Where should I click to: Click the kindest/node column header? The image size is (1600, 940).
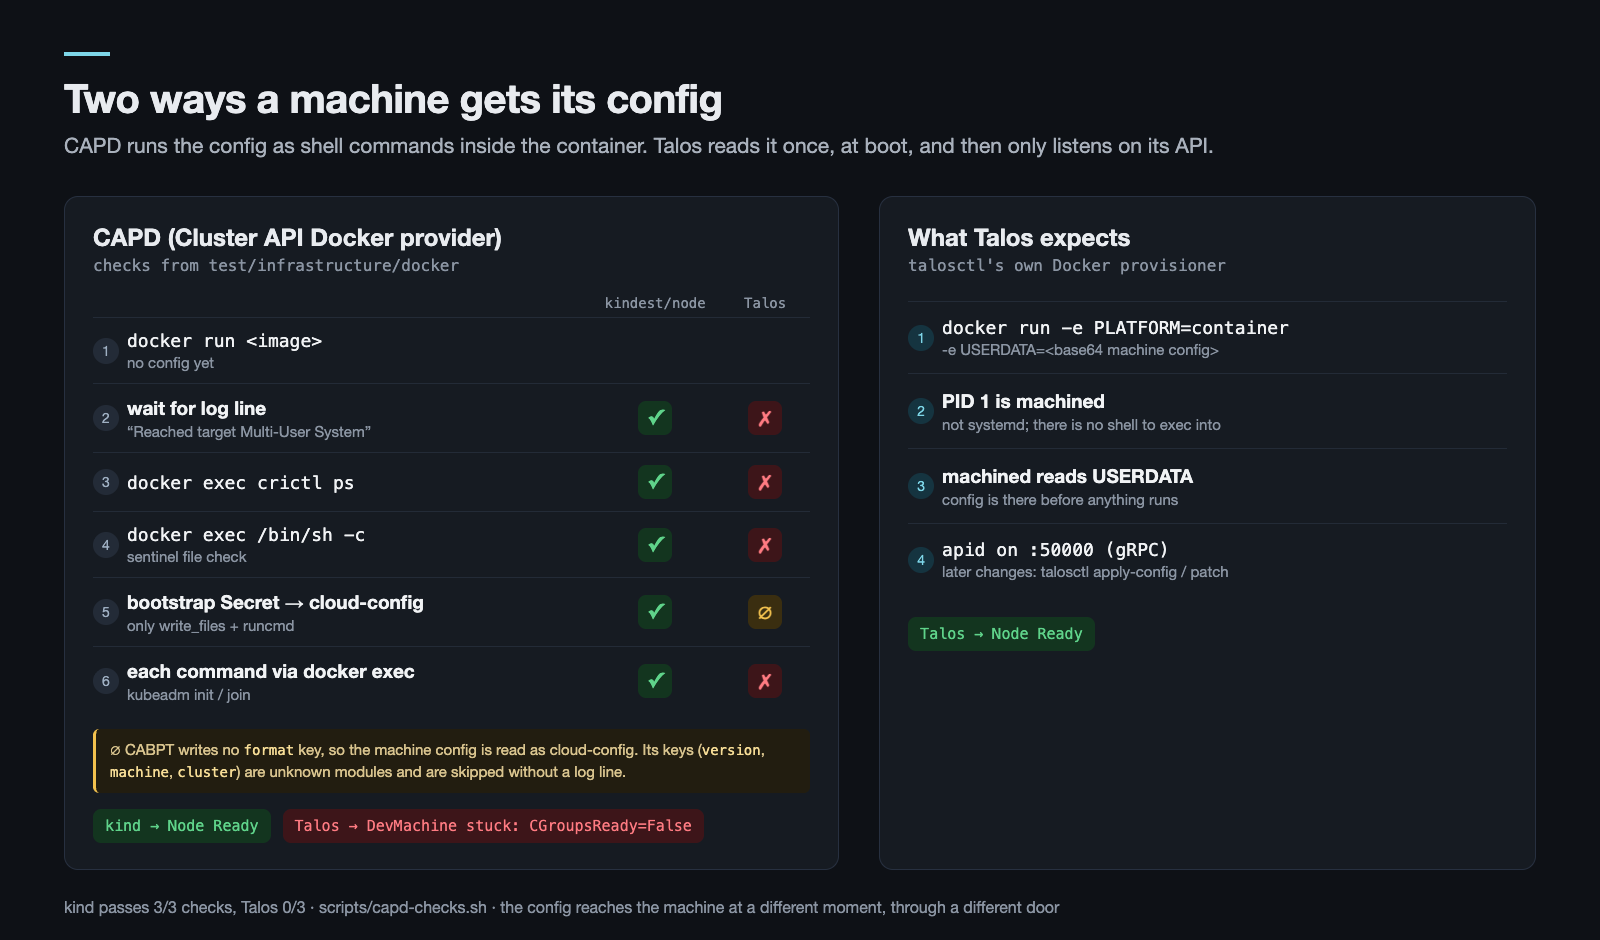[x=655, y=303]
